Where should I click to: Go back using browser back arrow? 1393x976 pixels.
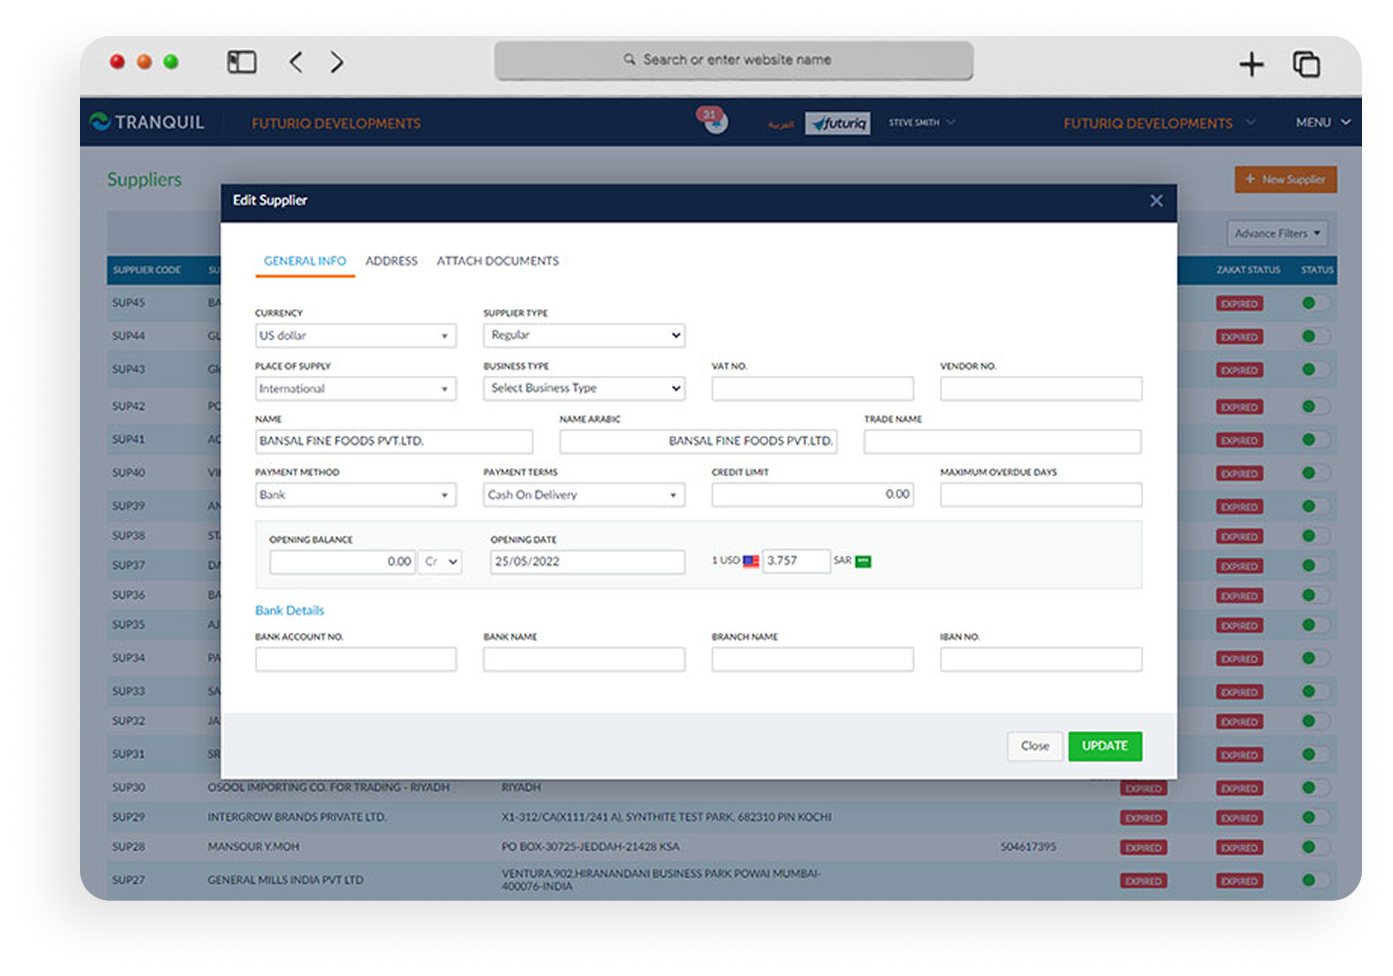pos(296,62)
